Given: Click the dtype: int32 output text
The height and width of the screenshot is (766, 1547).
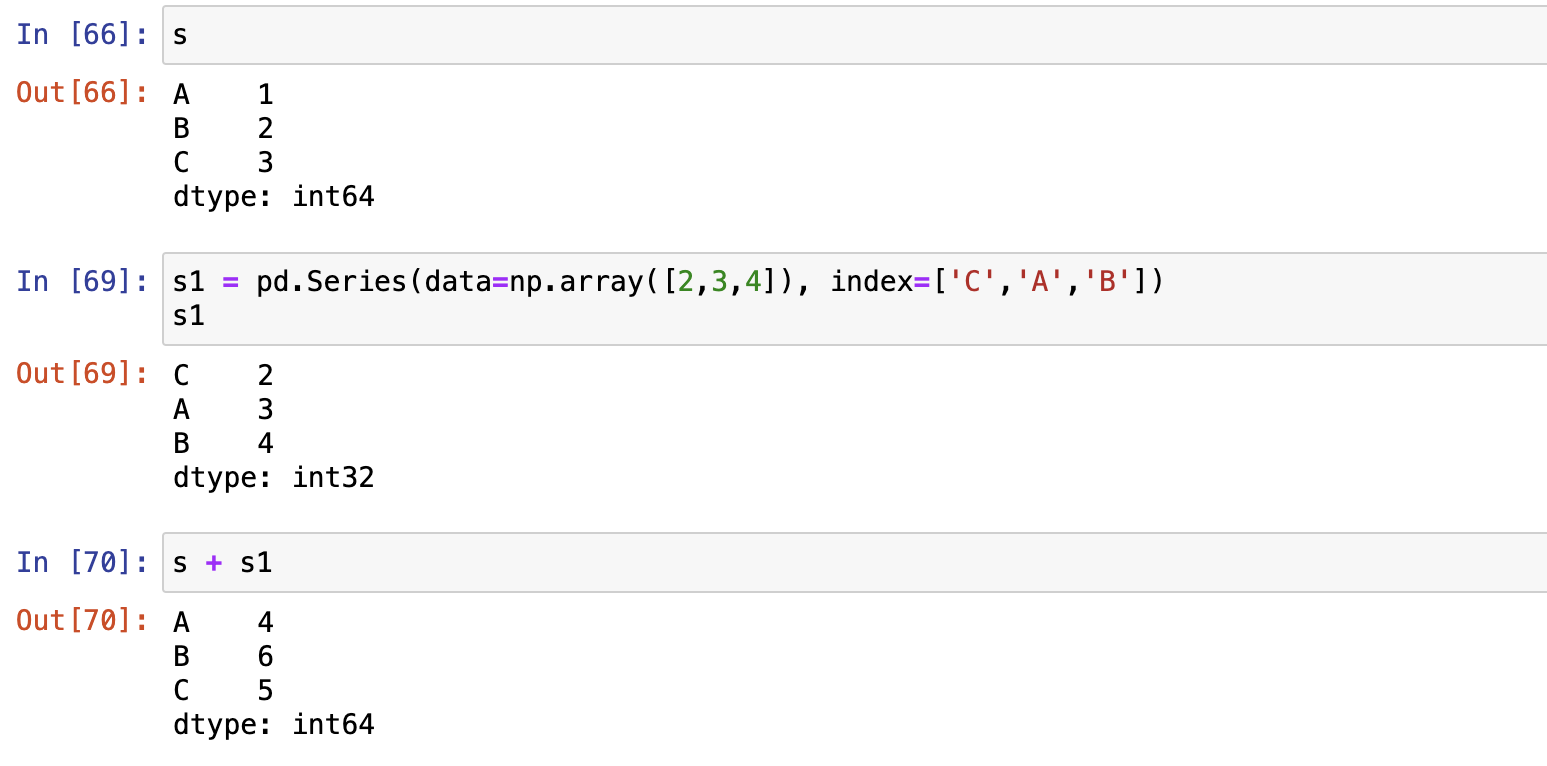Looking at the screenshot, I should pos(274,478).
